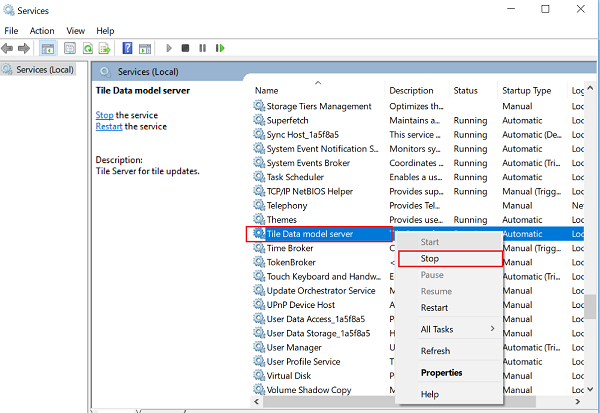Toggle the show/hide action pane icon

[145, 48]
